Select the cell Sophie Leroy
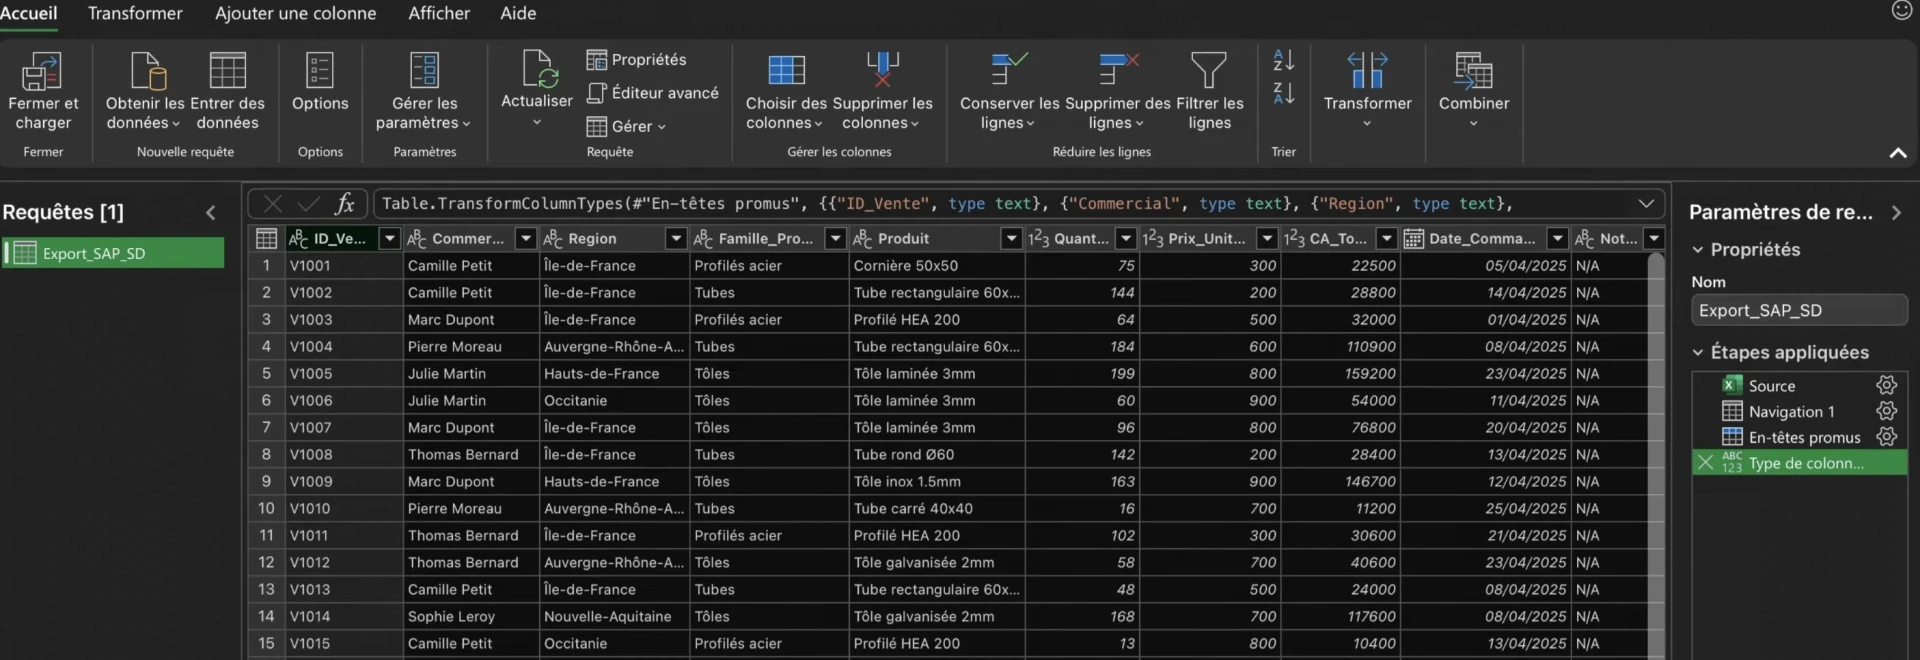 coord(470,617)
